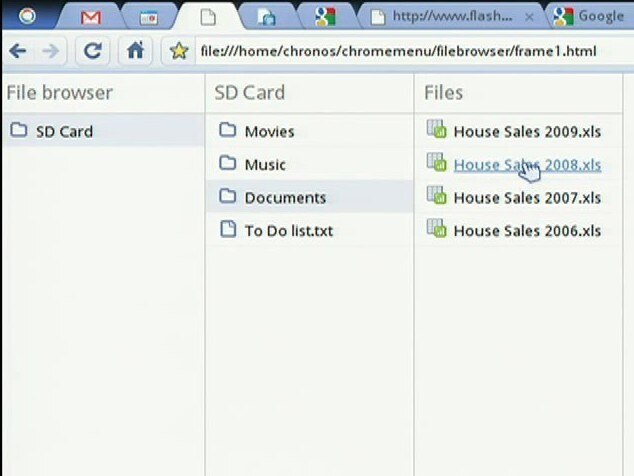Image resolution: width=634 pixels, height=476 pixels.
Task: Click the Movies folder icon
Action: (228, 130)
